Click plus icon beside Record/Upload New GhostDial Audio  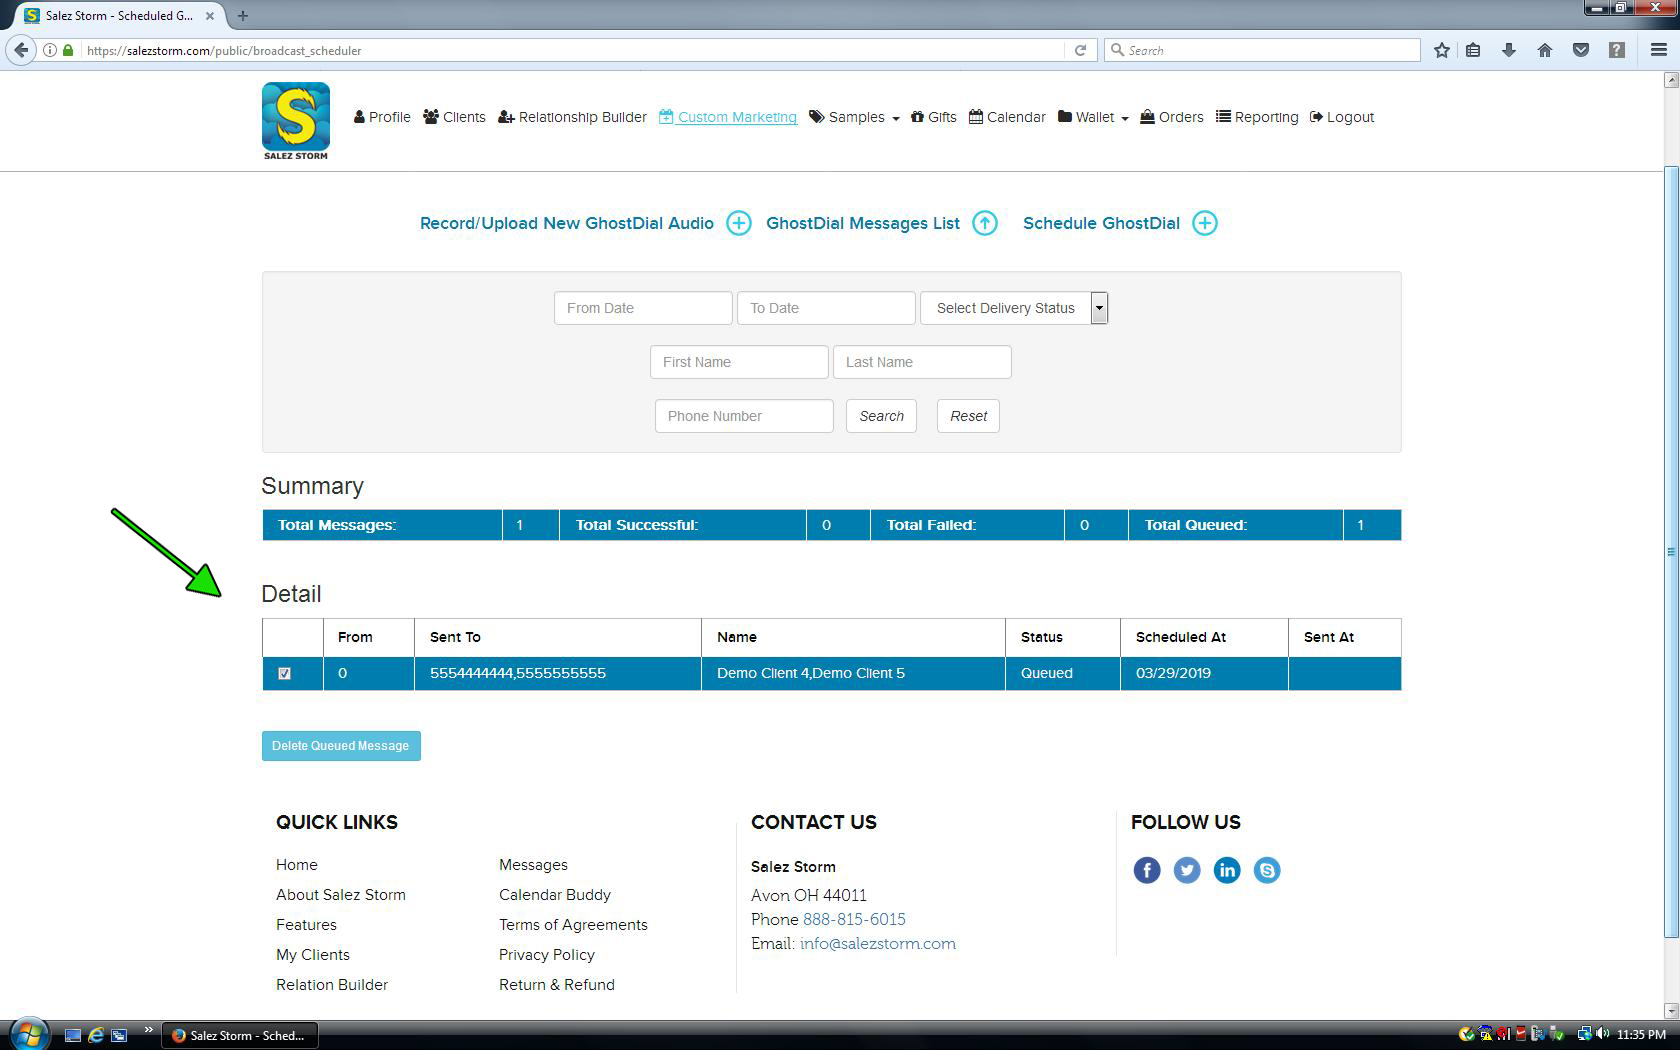coord(738,223)
